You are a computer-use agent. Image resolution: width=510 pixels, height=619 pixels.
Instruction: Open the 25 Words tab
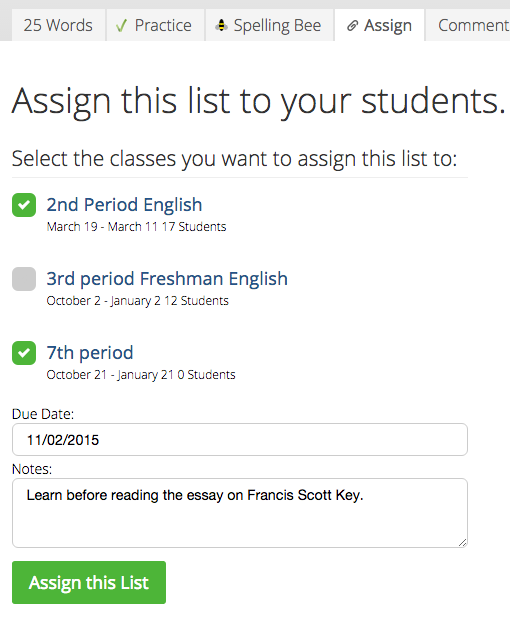point(58,25)
